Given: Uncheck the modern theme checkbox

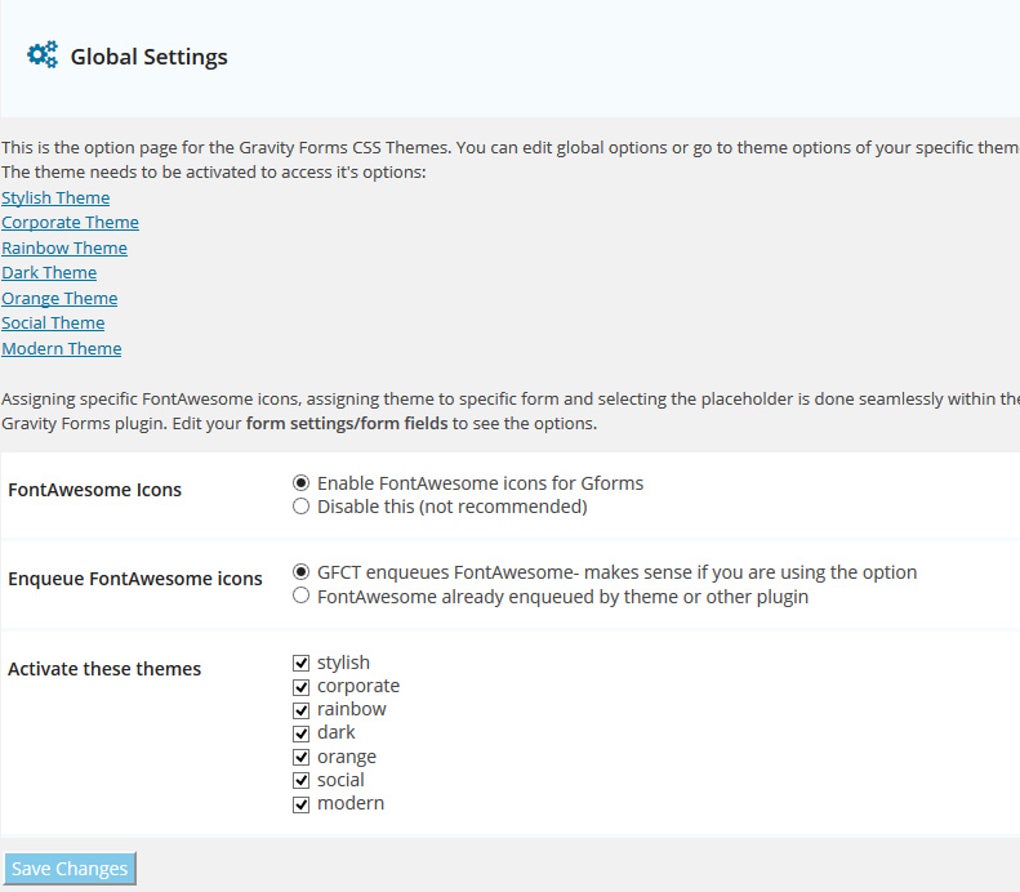Looking at the screenshot, I should click(301, 803).
